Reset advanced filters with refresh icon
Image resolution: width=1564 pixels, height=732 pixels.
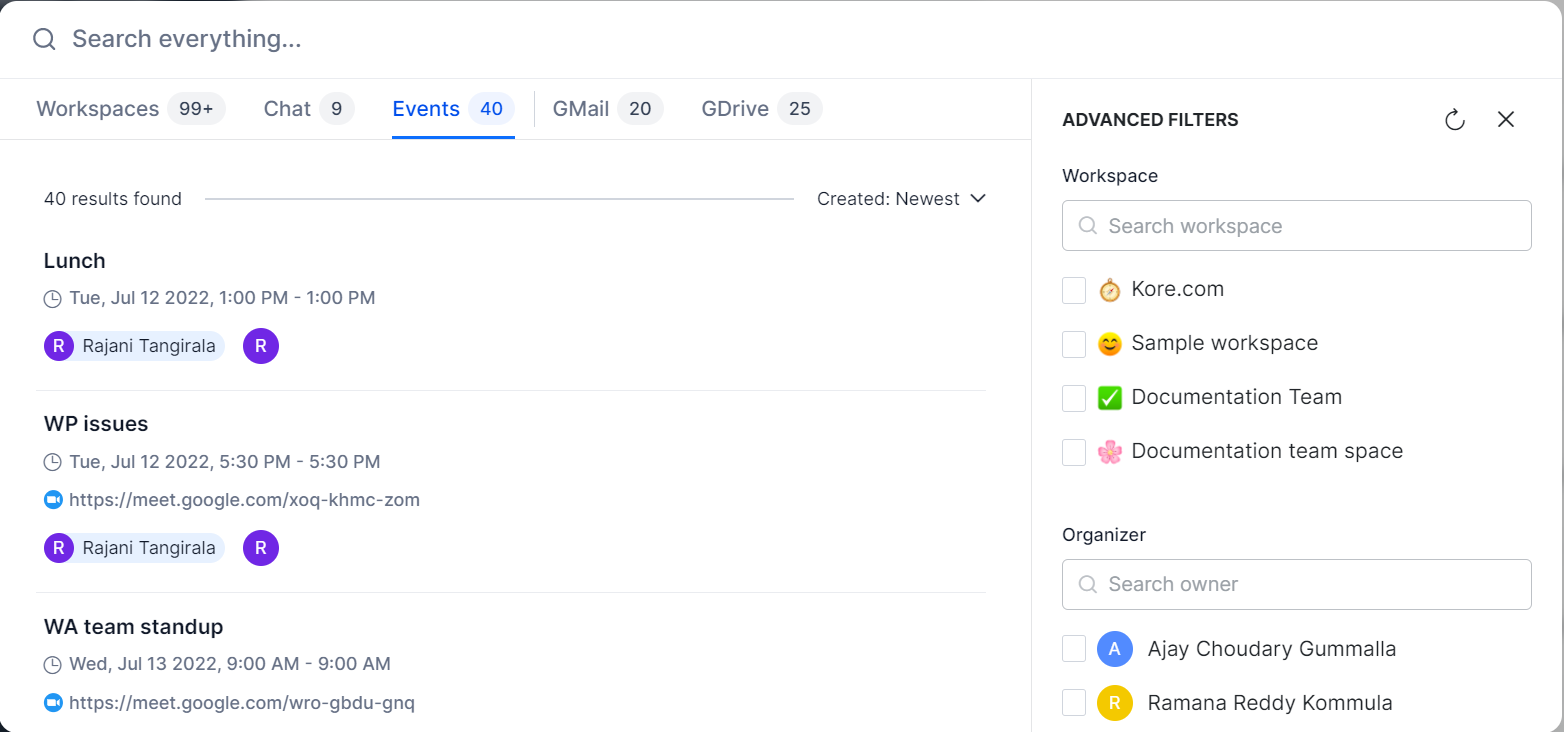(x=1455, y=120)
